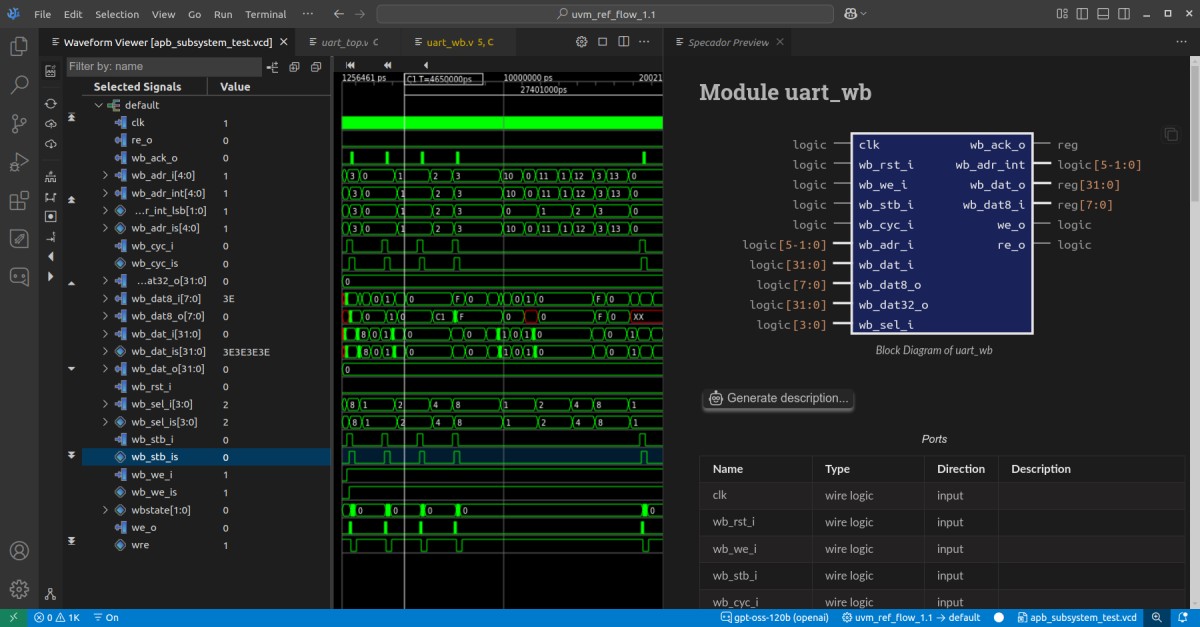
Task: Click the errors and warnings status indicator
Action: (57, 618)
